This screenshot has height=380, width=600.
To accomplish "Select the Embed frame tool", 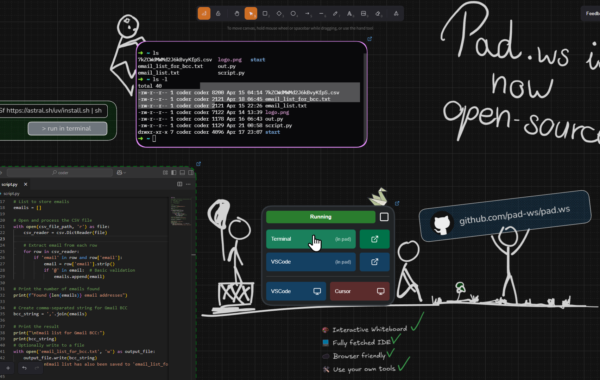I will (364, 14).
